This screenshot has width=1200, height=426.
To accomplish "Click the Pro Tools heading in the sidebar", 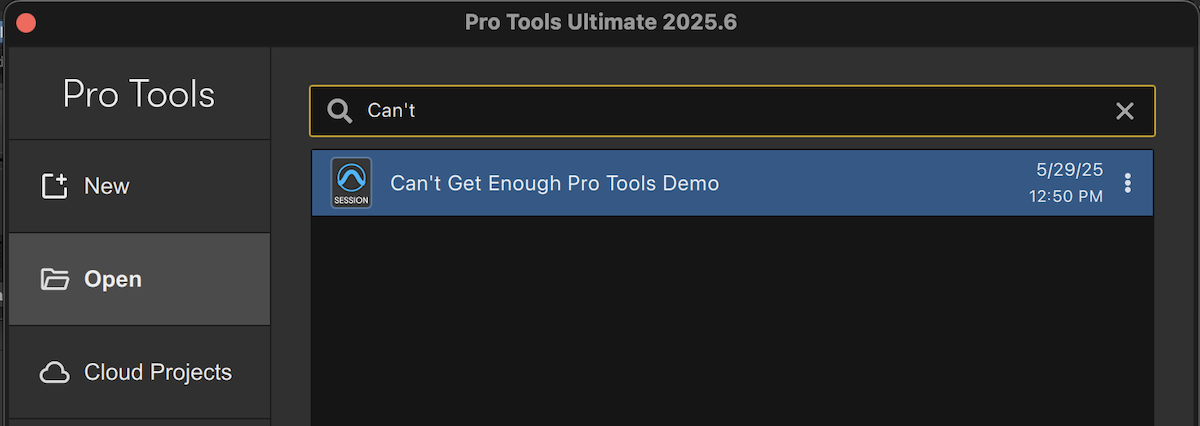I will [138, 94].
